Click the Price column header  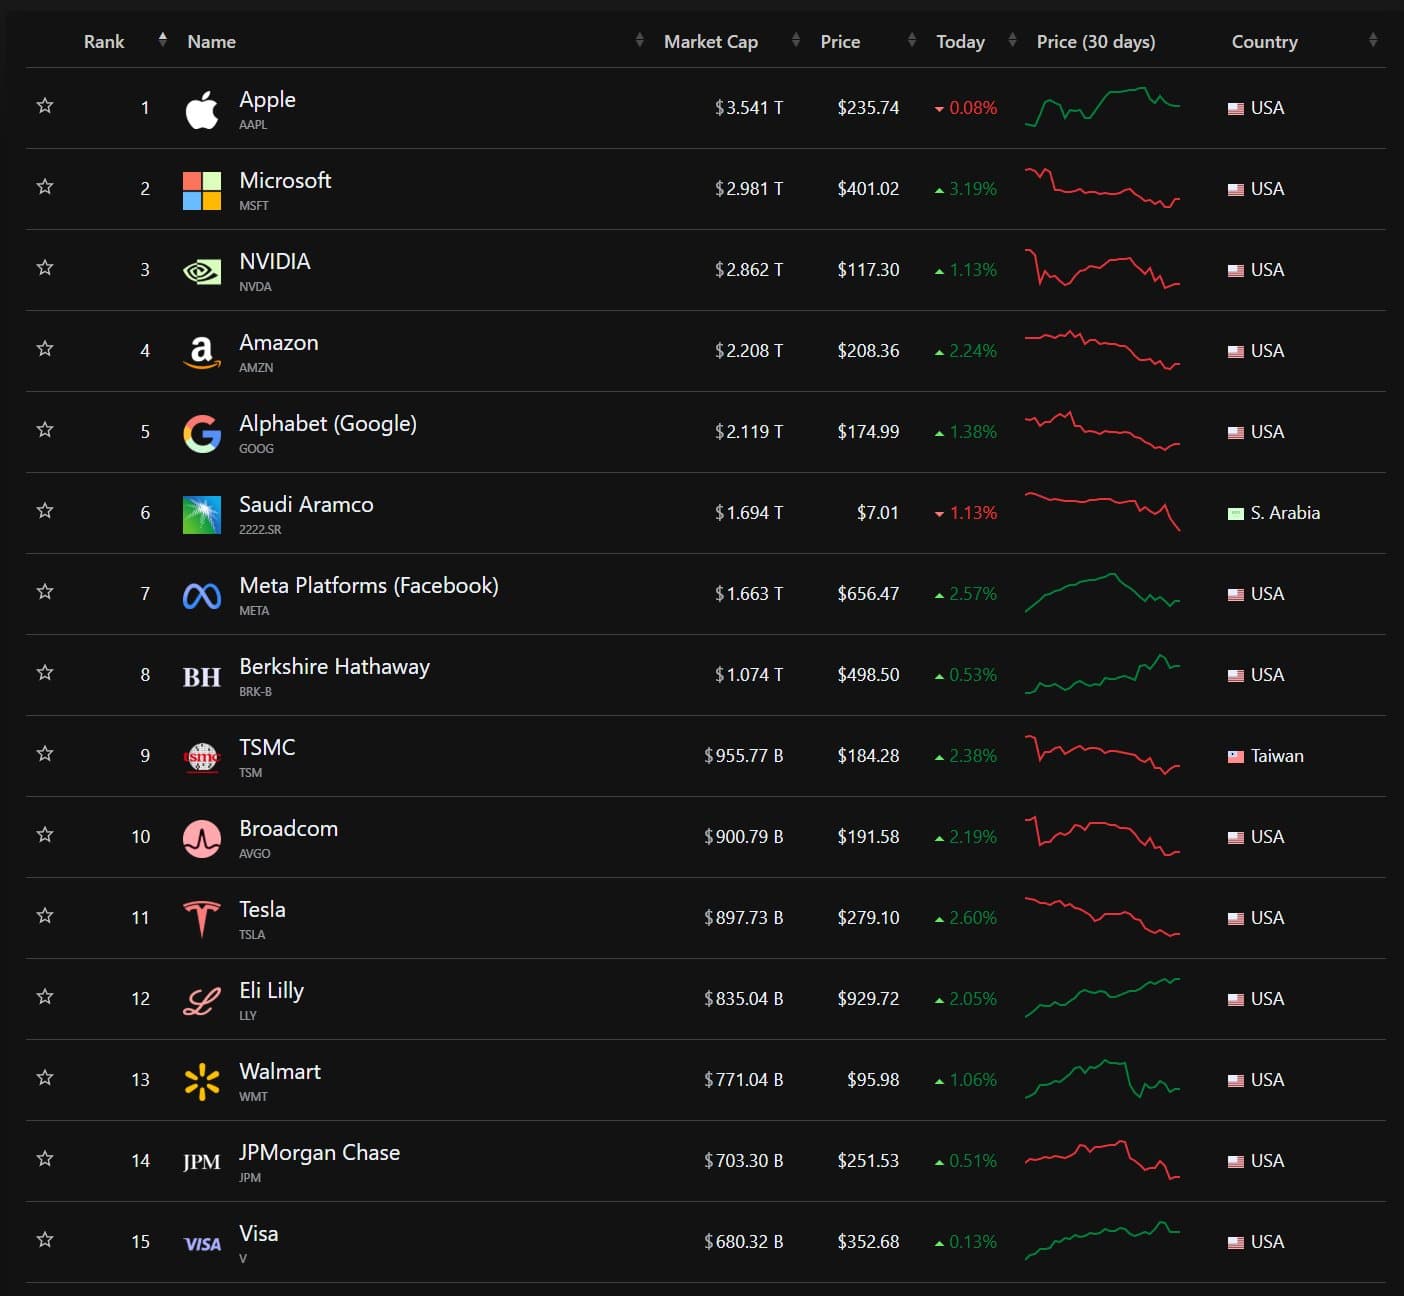[x=840, y=41]
